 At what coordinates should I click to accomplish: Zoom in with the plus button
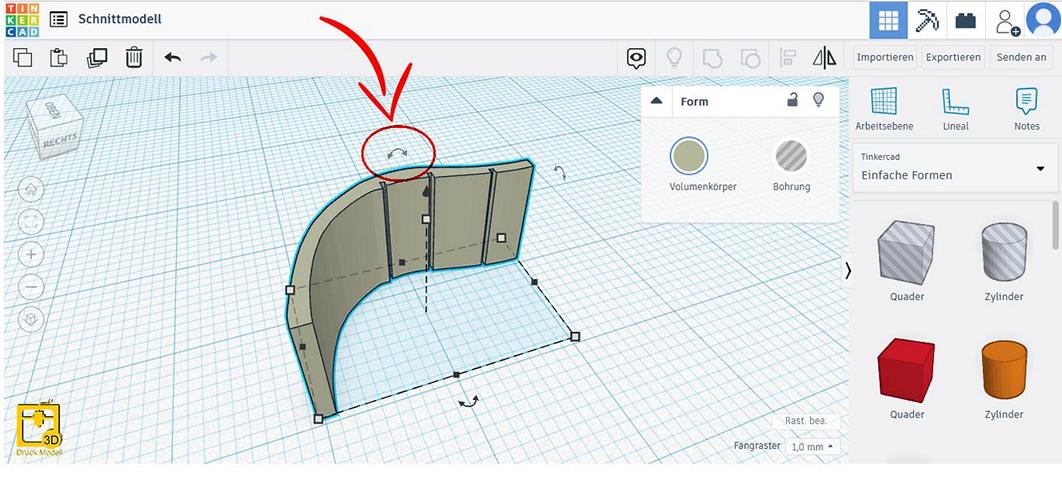pos(31,254)
